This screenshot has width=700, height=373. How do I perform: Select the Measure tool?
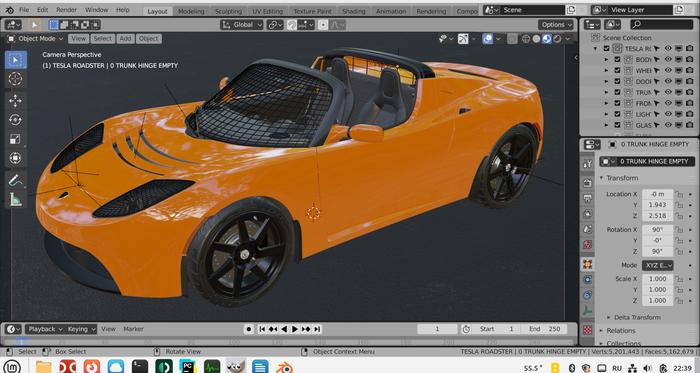click(15, 199)
